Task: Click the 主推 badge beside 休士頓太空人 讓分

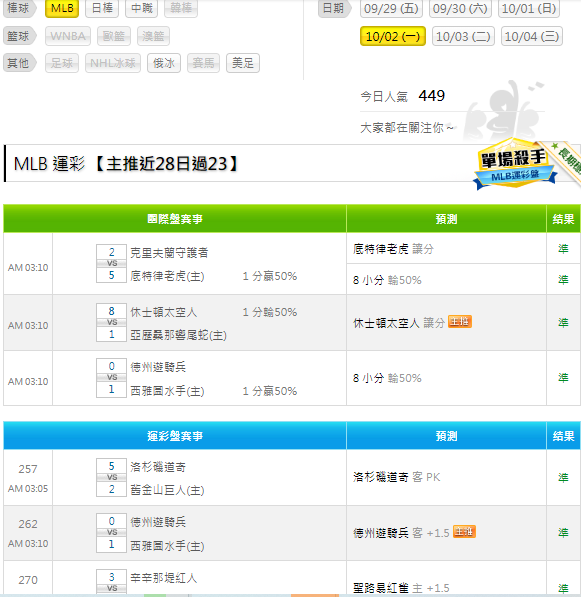Action: click(460, 322)
